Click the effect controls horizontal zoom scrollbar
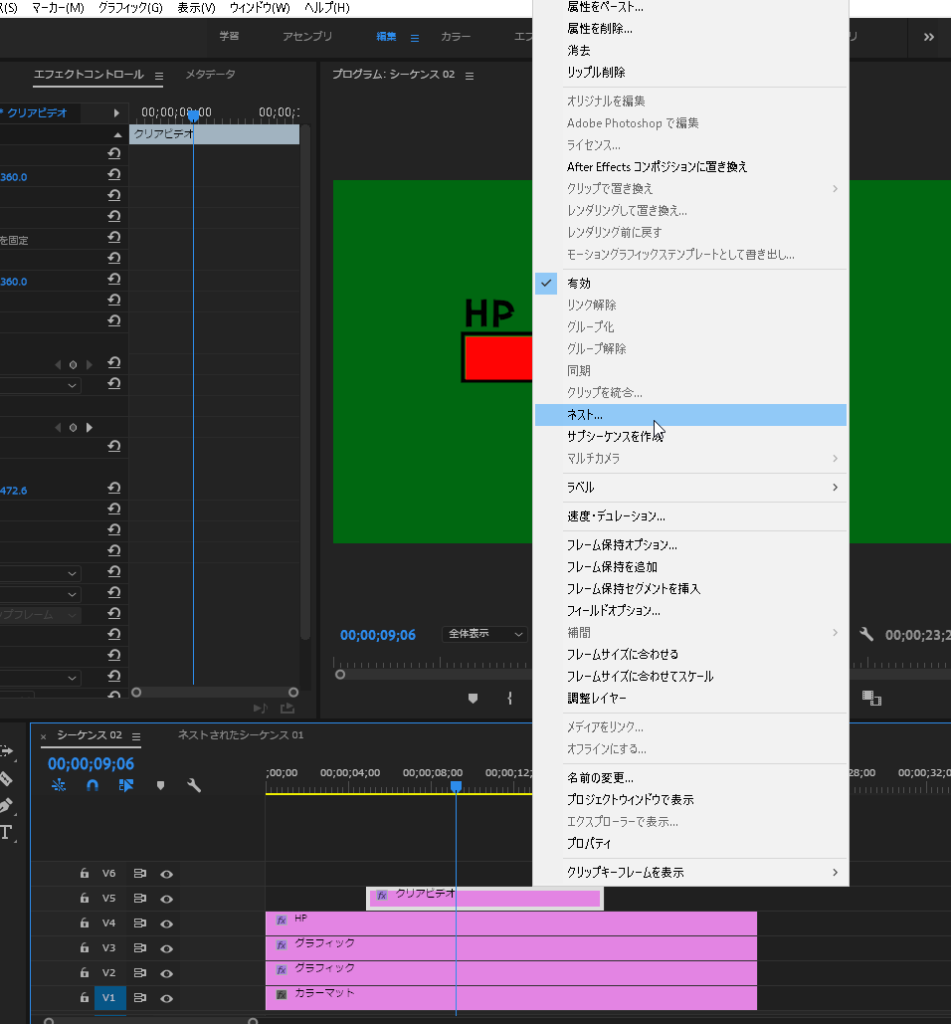This screenshot has height=1024, width=951. 215,692
